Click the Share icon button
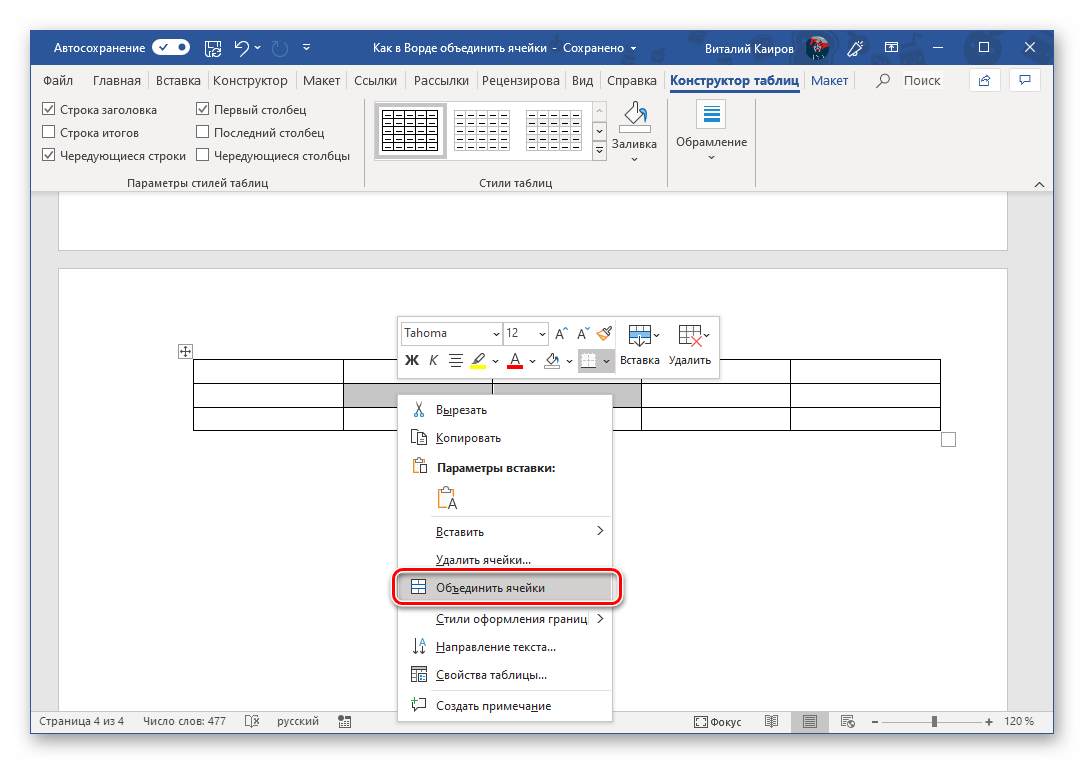 pyautogui.click(x=984, y=80)
